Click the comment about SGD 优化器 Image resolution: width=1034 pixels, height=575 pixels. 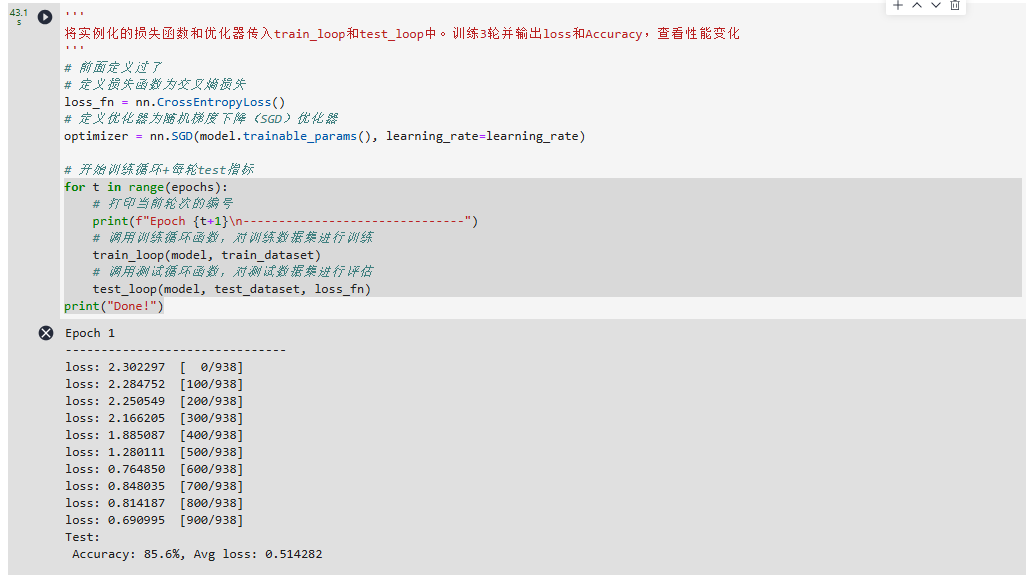(201, 119)
